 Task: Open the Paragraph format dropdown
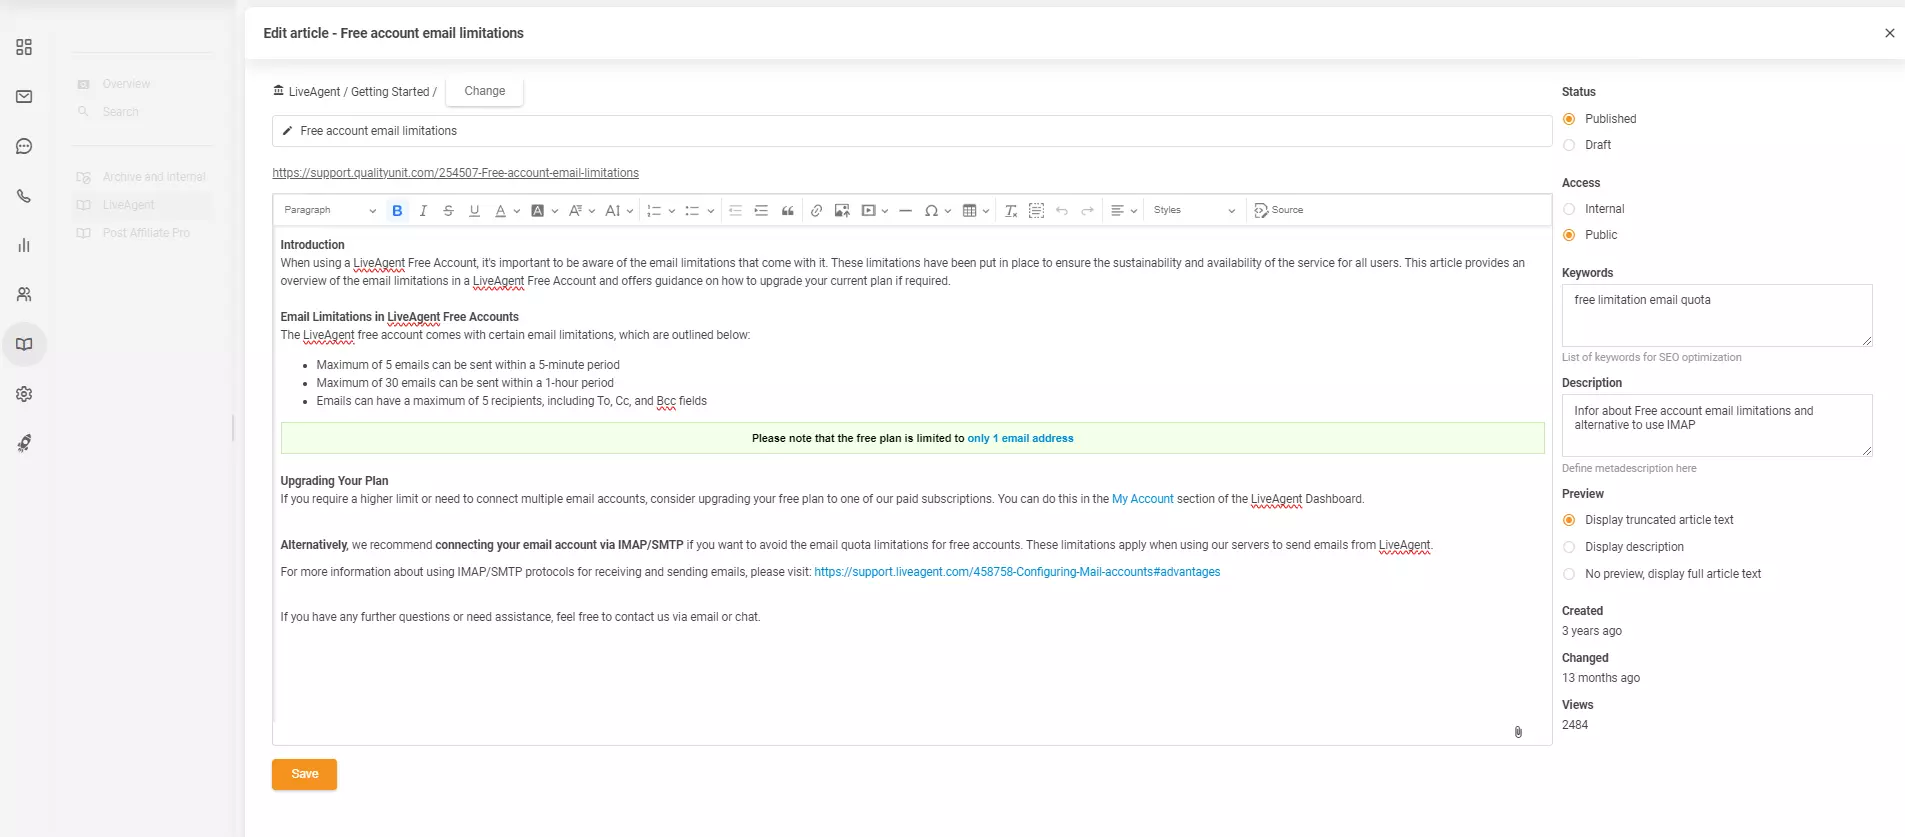point(329,211)
